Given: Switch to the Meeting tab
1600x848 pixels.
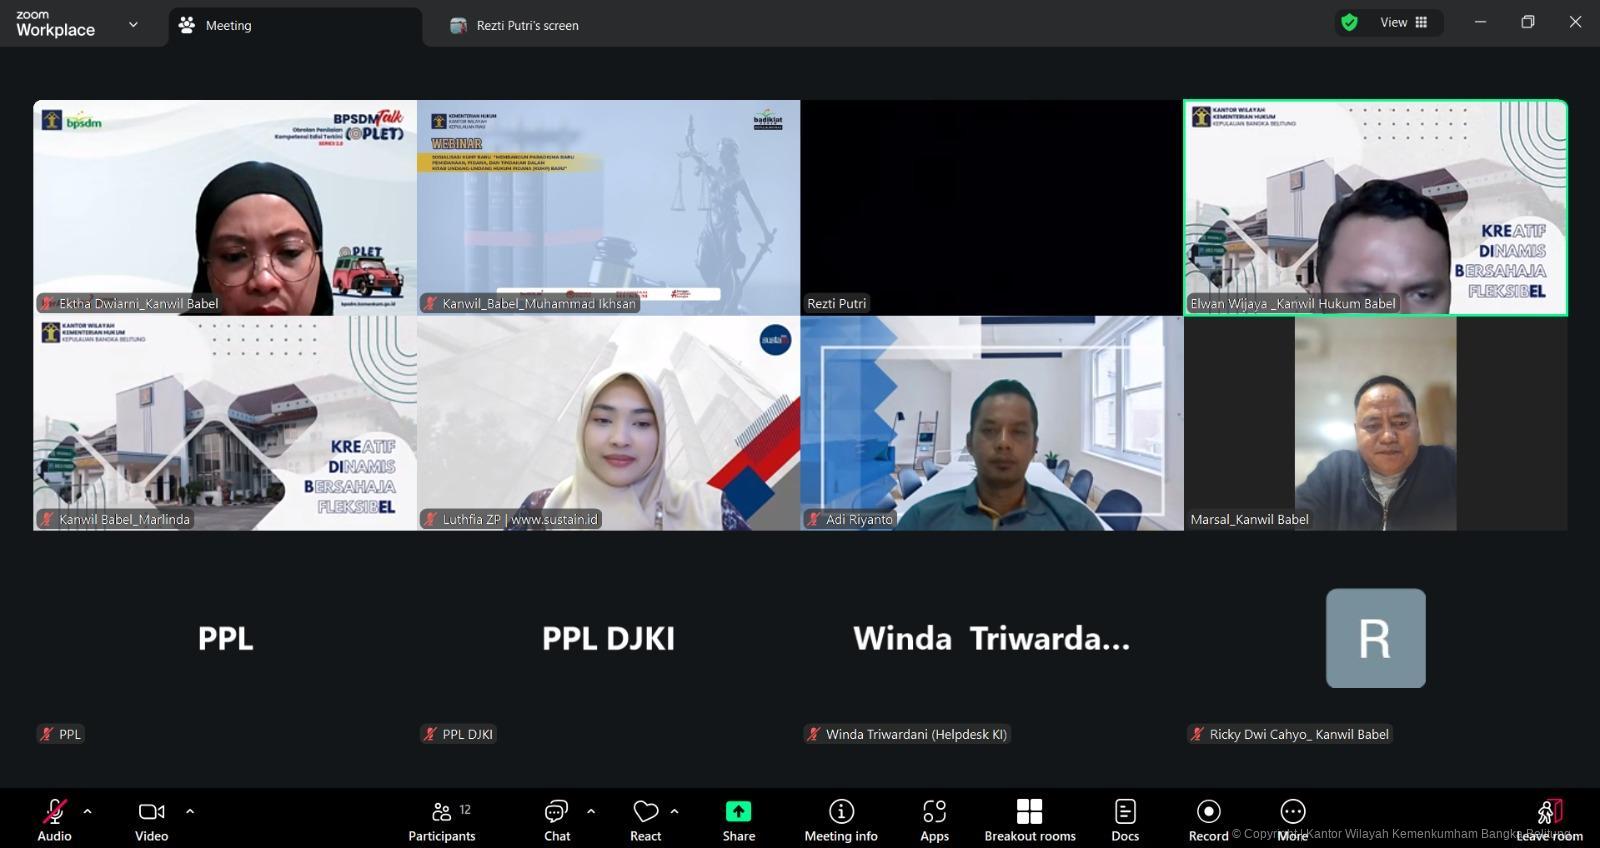Looking at the screenshot, I should pyautogui.click(x=295, y=26).
